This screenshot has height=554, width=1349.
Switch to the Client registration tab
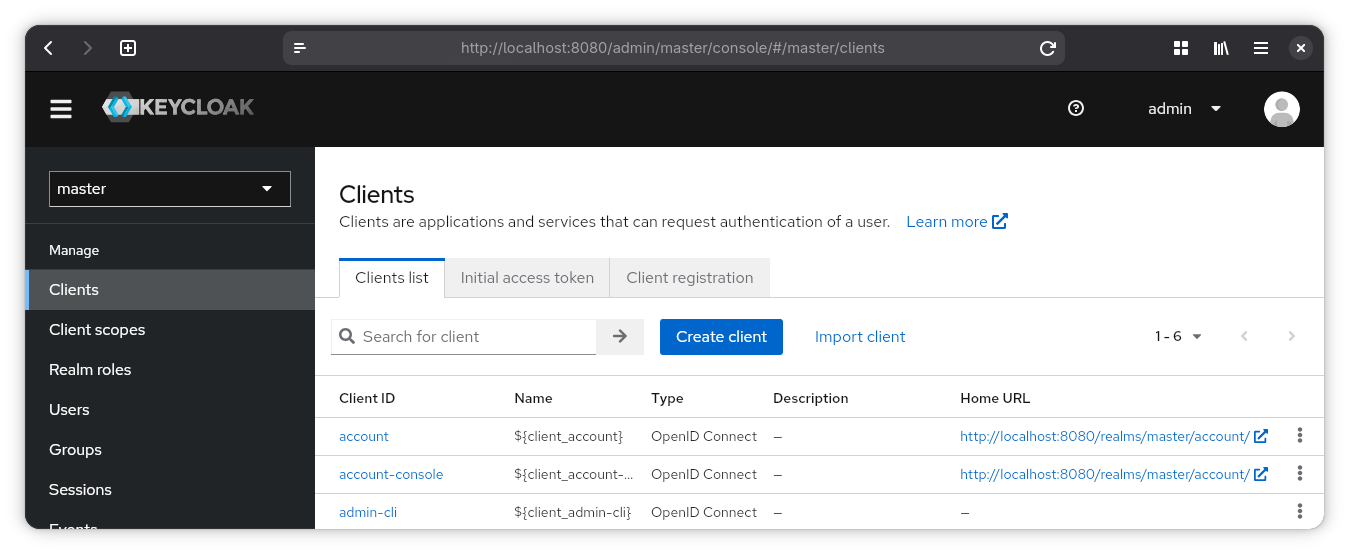point(689,278)
